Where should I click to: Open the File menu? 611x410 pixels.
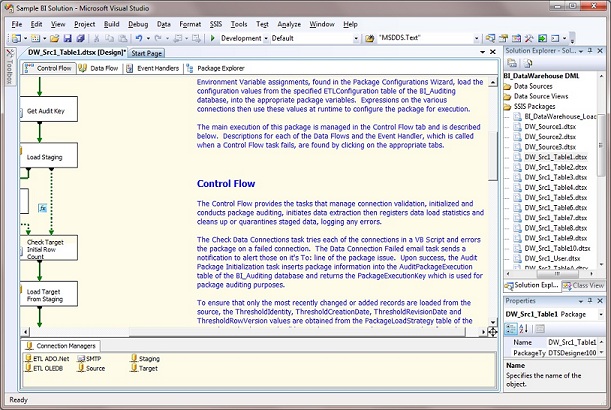coord(17,24)
